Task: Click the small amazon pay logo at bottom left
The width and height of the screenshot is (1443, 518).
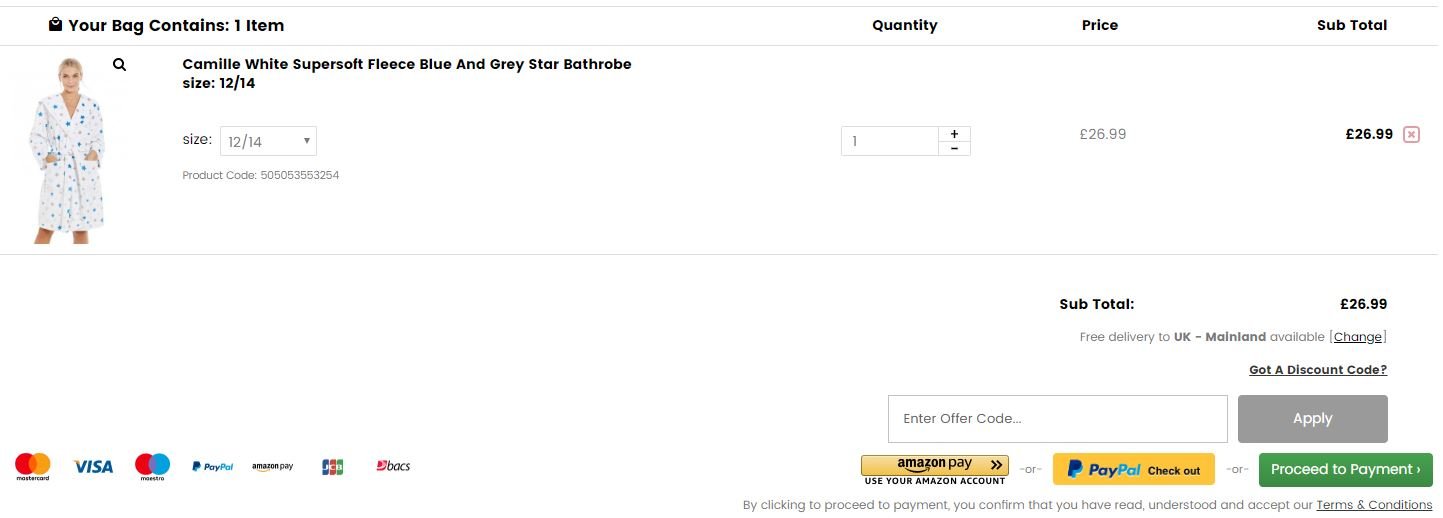Action: tap(272, 467)
